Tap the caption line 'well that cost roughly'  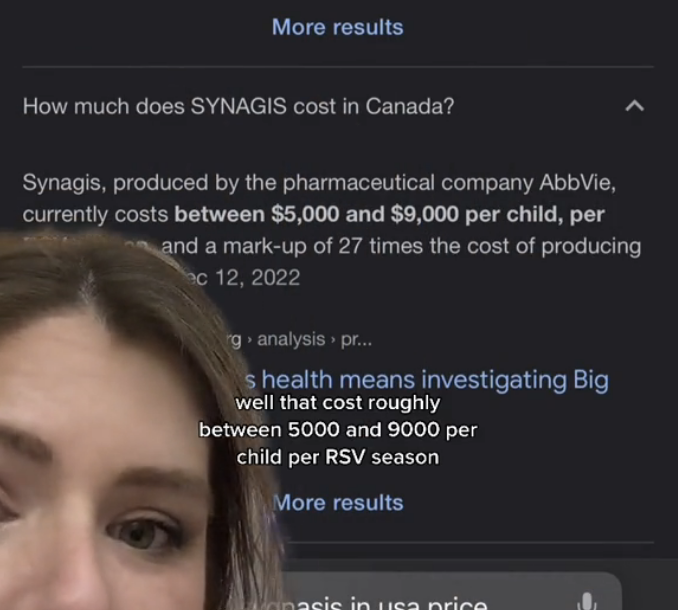pos(338,403)
